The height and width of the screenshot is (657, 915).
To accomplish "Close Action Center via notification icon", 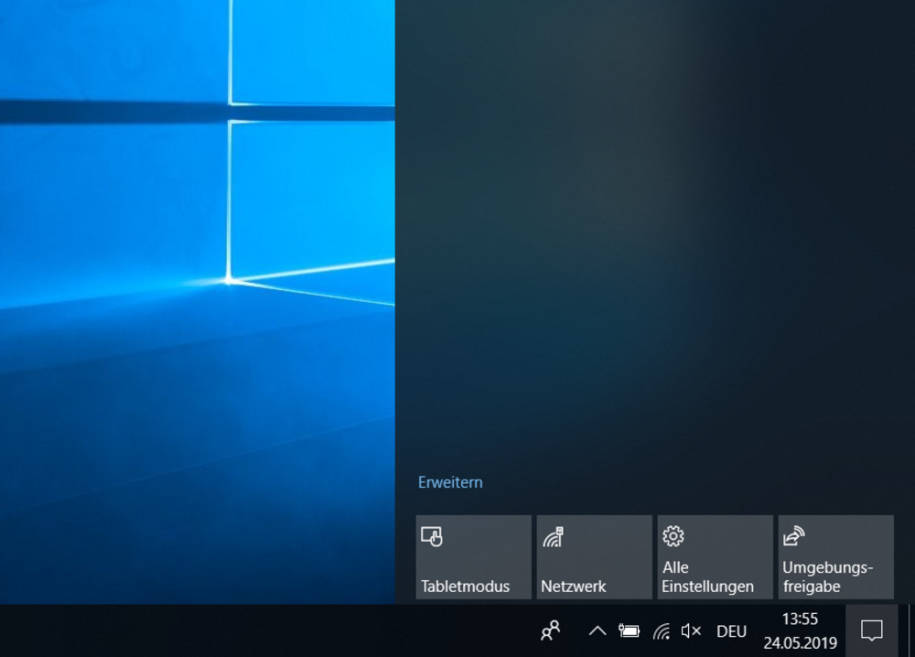I will click(872, 631).
